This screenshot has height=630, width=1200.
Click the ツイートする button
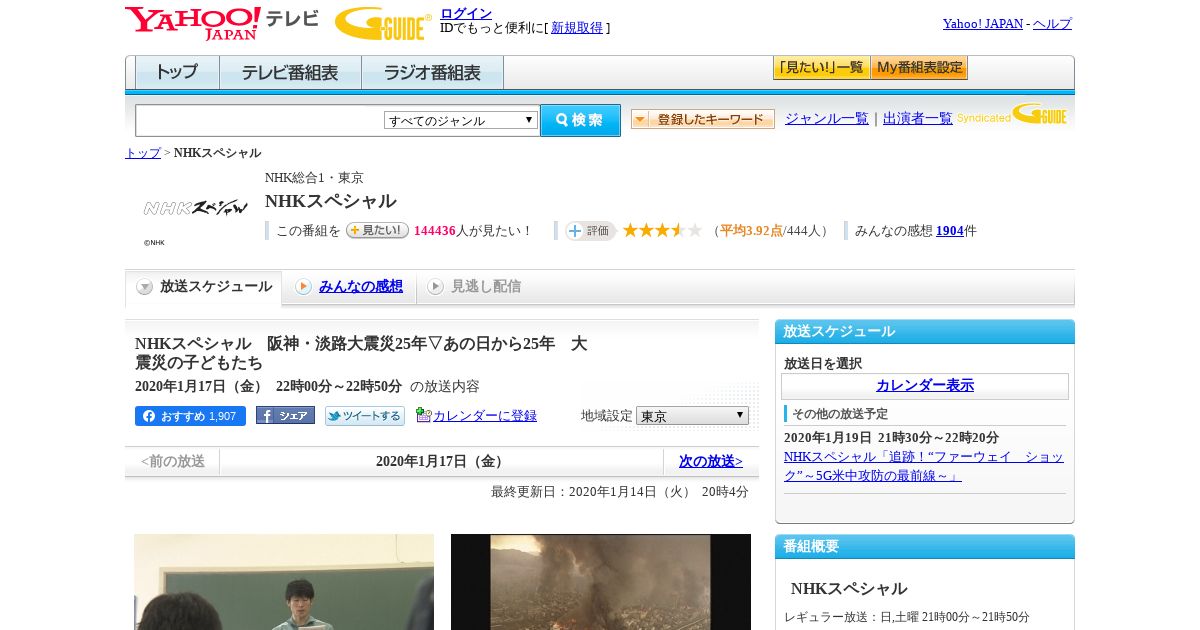[365, 416]
